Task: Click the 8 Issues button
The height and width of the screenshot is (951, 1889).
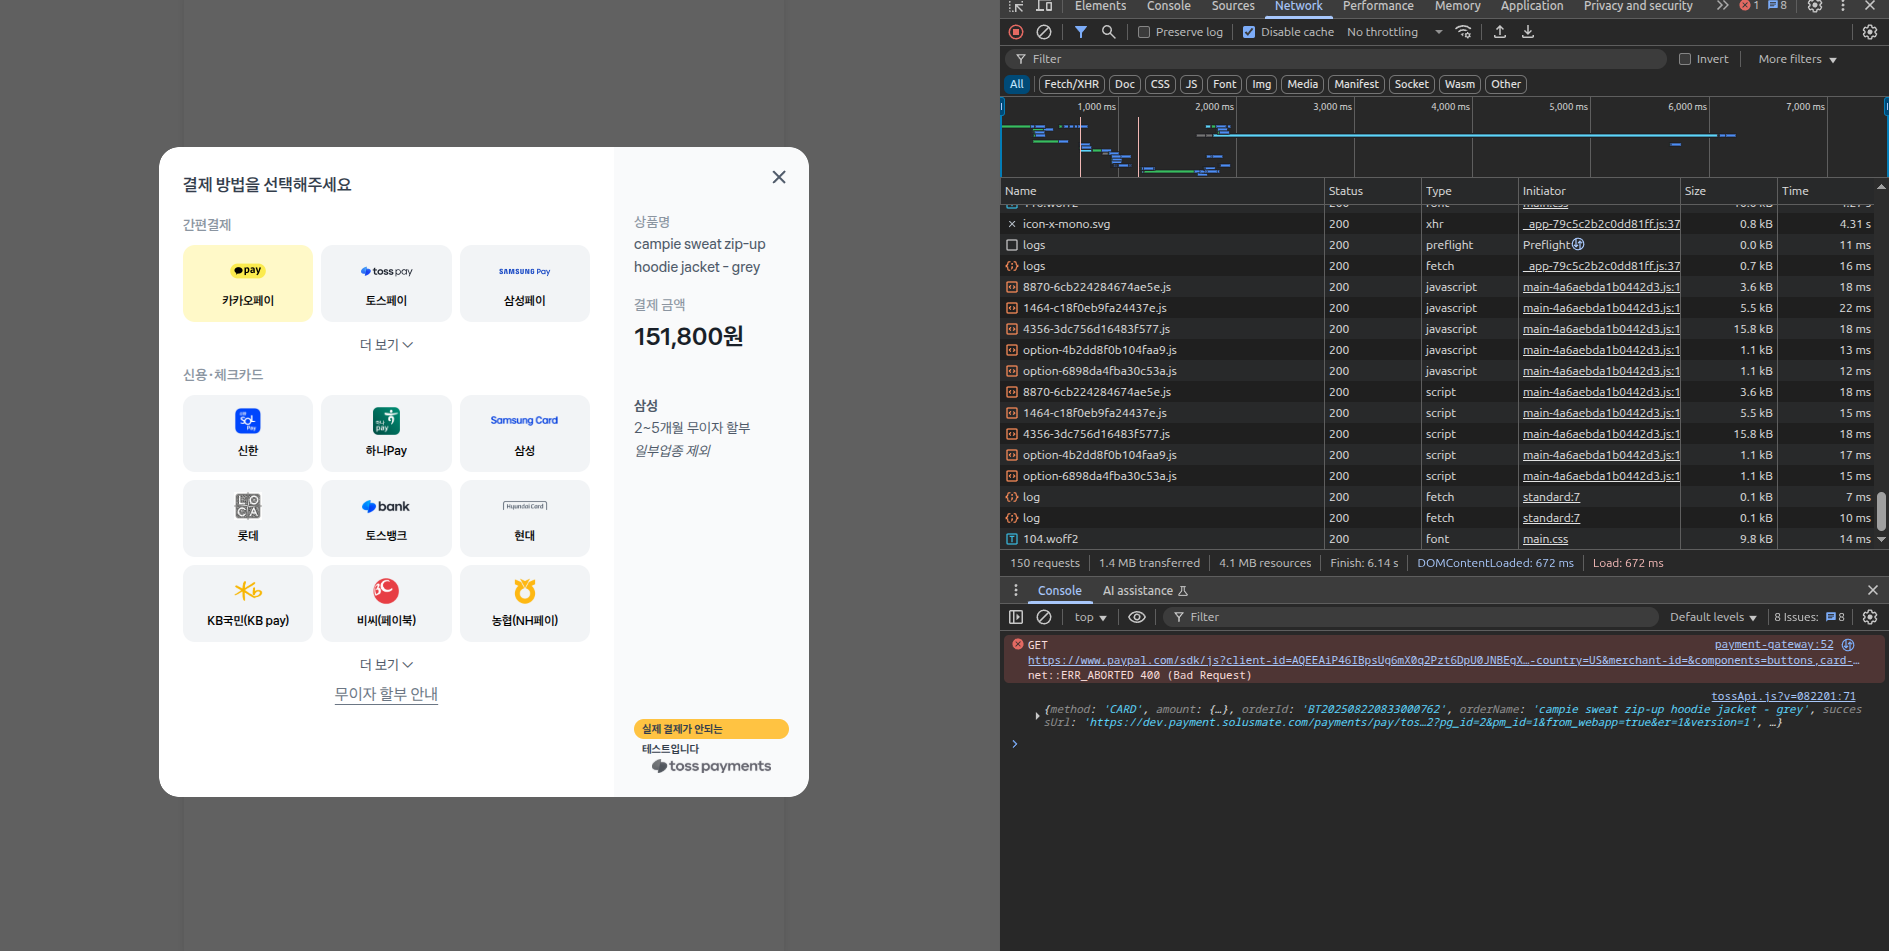Action: tap(1809, 617)
